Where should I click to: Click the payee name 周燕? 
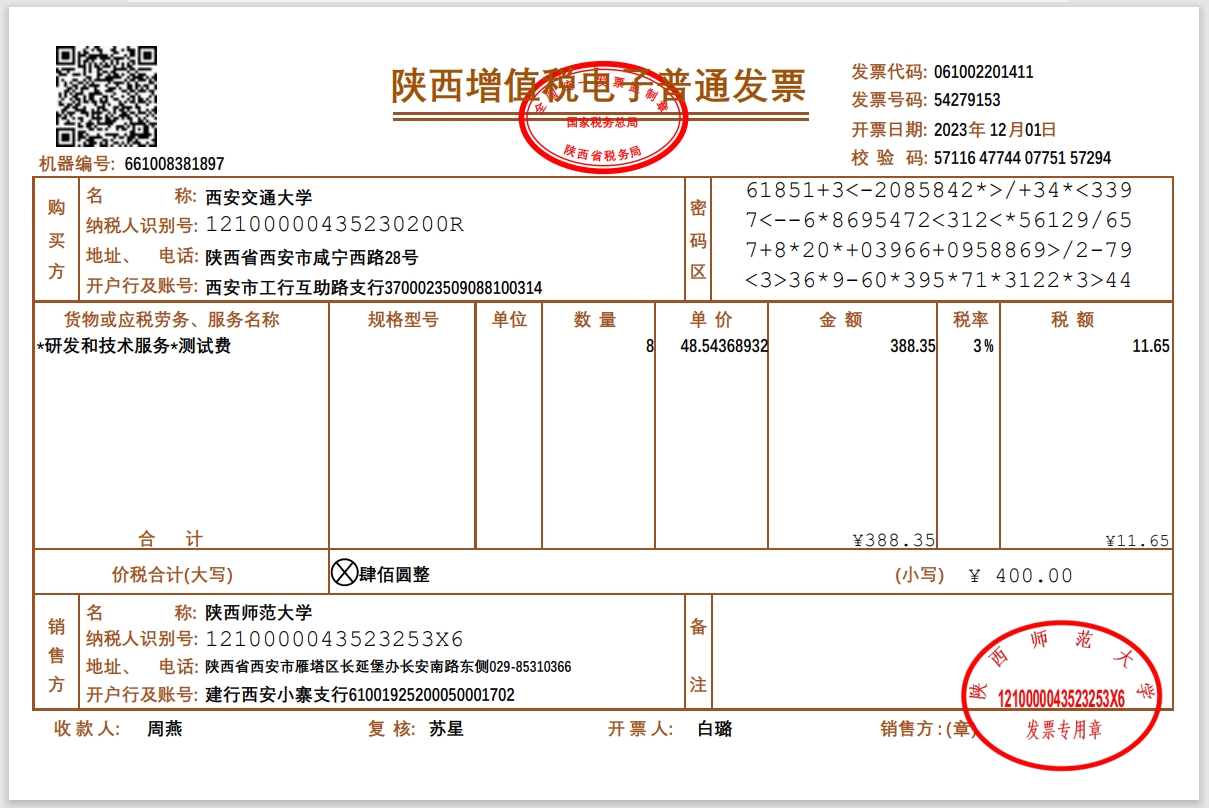point(165,729)
